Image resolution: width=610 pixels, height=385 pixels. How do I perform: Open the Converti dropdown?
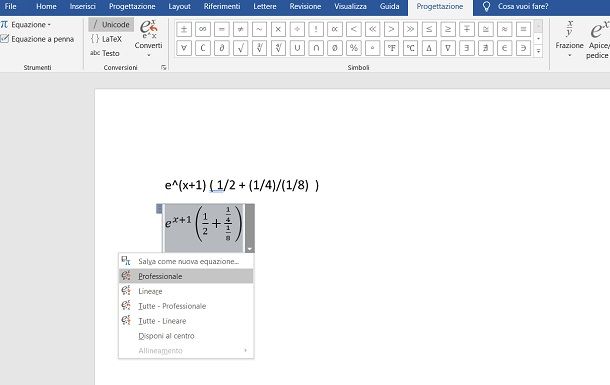click(148, 38)
